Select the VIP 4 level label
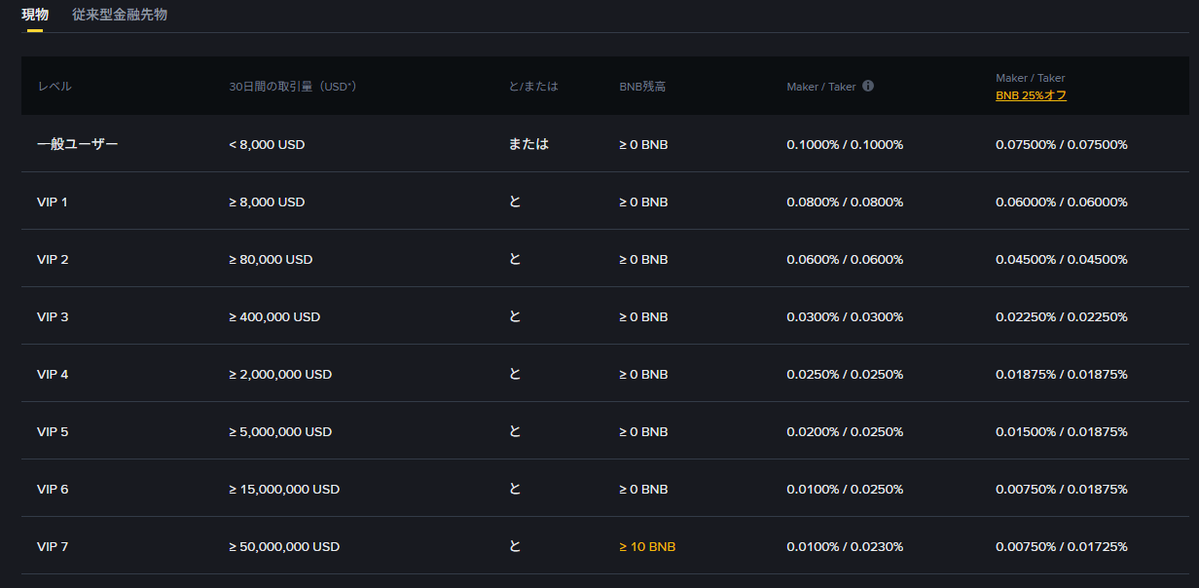 [53, 374]
